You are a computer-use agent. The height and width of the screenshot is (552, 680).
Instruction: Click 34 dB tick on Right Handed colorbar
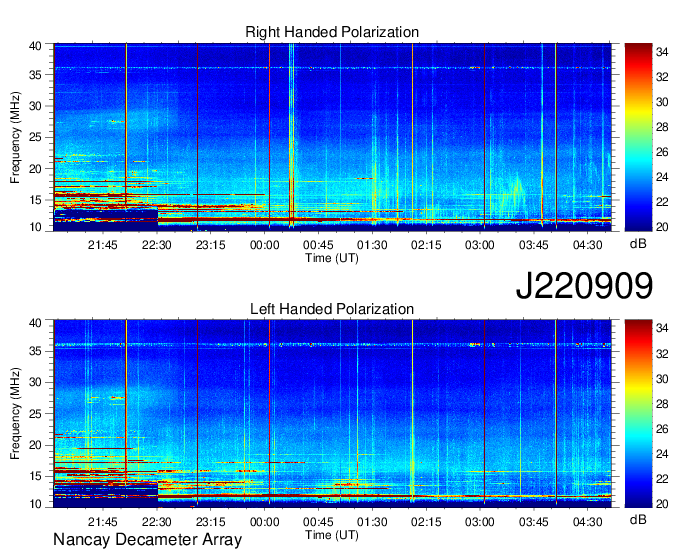662,52
